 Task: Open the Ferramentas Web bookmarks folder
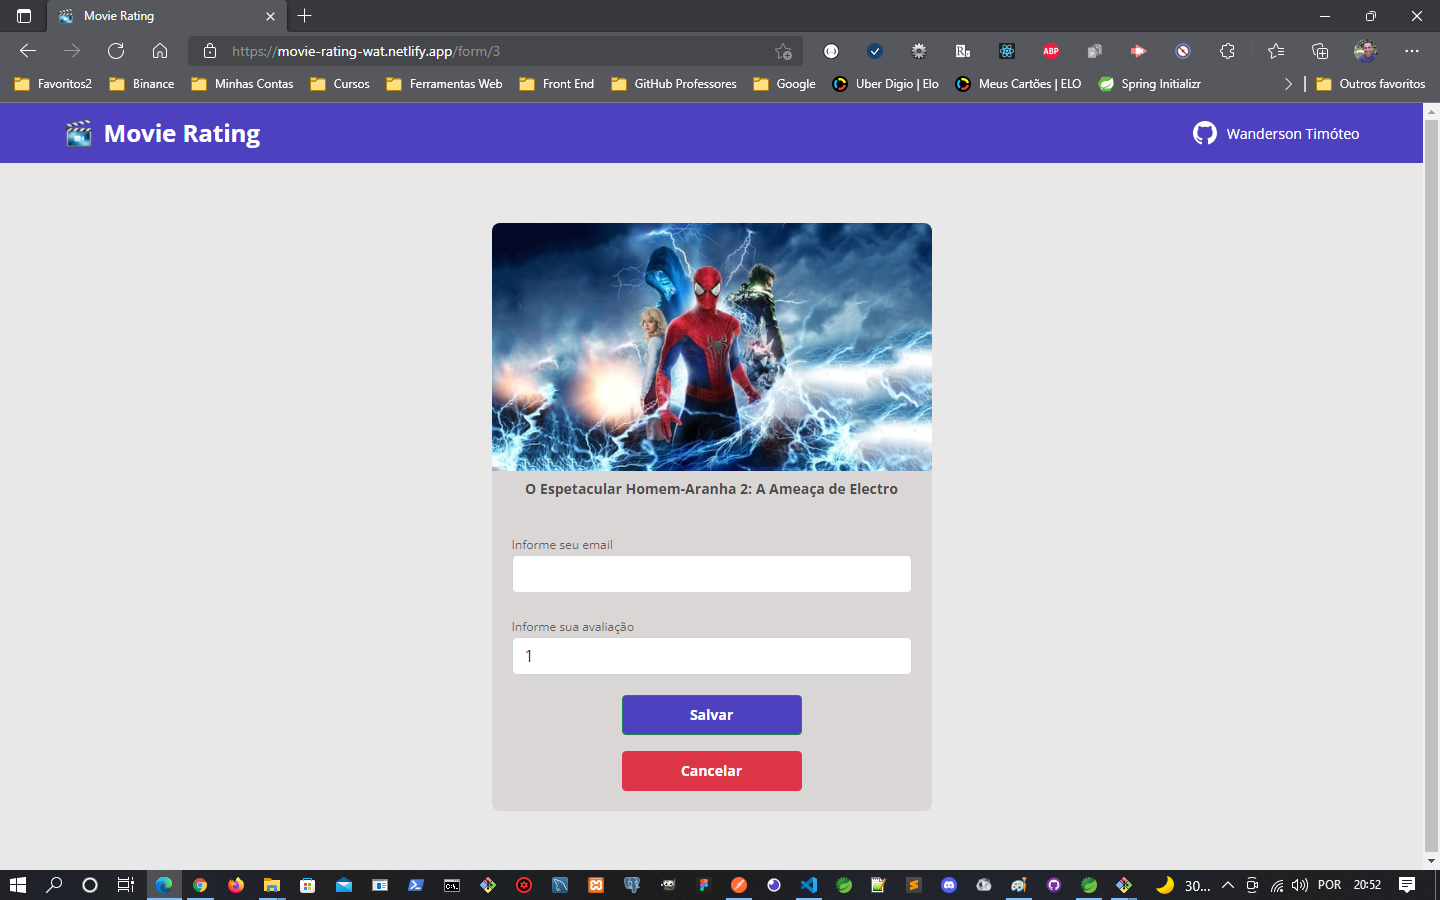click(x=445, y=84)
